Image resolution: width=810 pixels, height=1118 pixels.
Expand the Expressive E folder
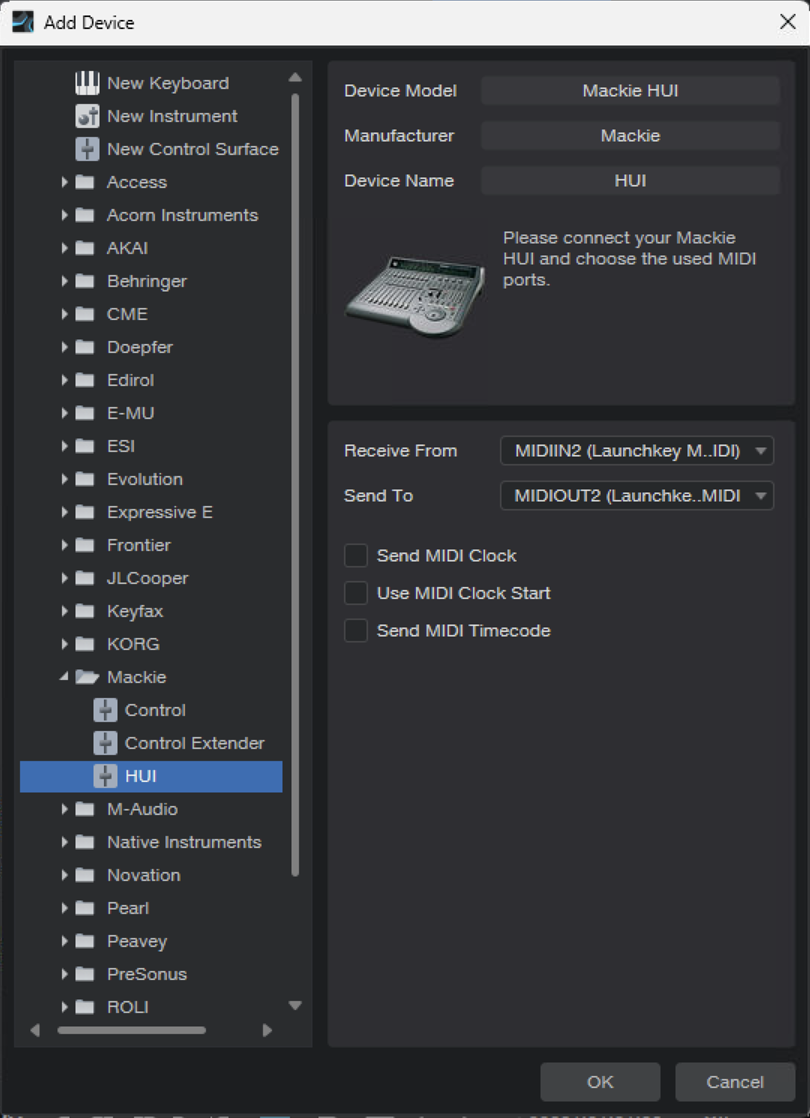(x=64, y=512)
